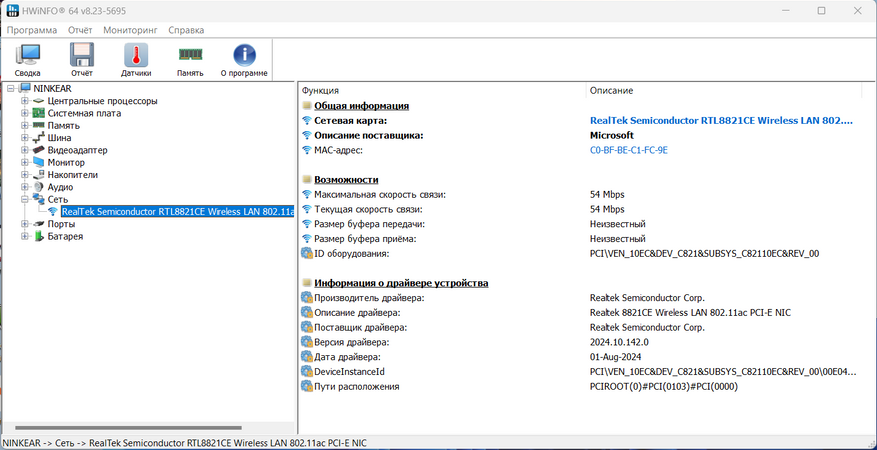Click the status bar path text

pos(185,443)
